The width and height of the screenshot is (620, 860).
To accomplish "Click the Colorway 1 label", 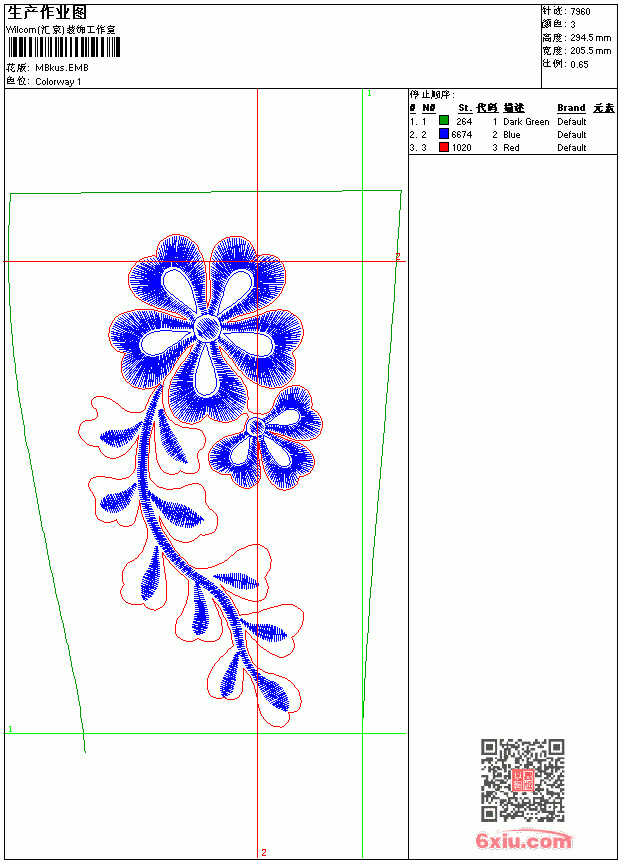I will click(x=58, y=82).
